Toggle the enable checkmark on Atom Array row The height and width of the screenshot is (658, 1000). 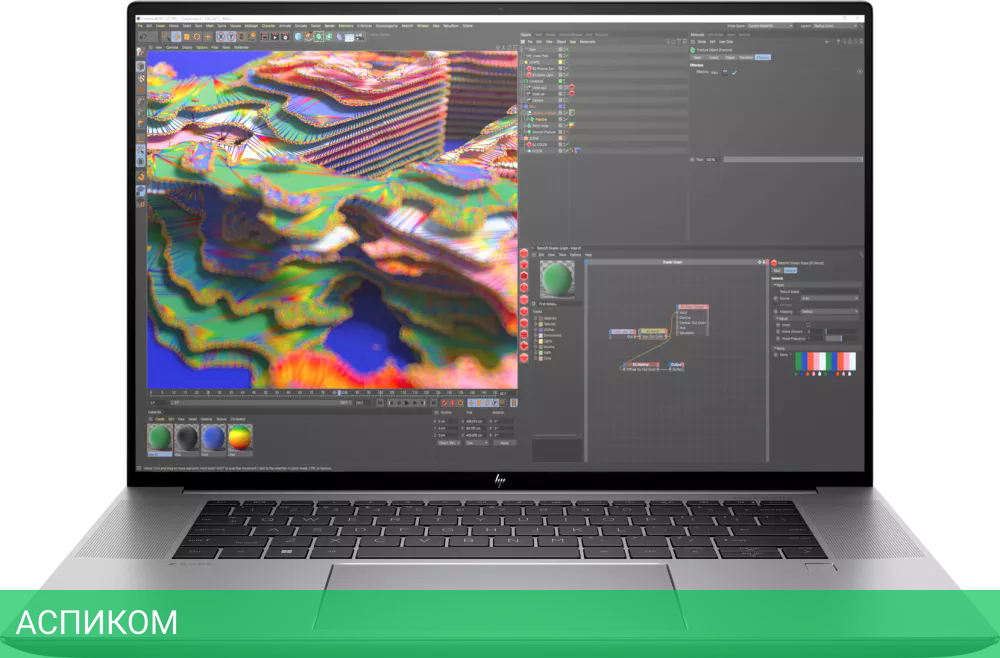click(566, 126)
